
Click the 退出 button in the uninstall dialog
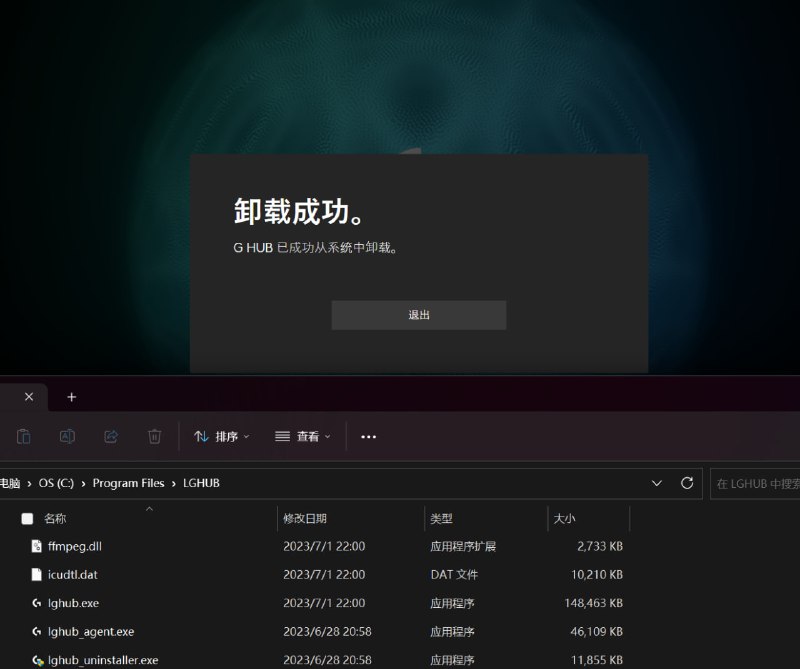tap(419, 315)
